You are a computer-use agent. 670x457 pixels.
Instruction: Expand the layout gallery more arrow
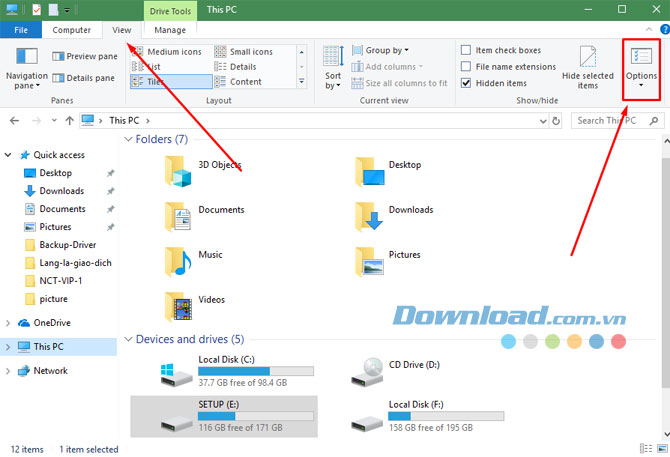[302, 81]
